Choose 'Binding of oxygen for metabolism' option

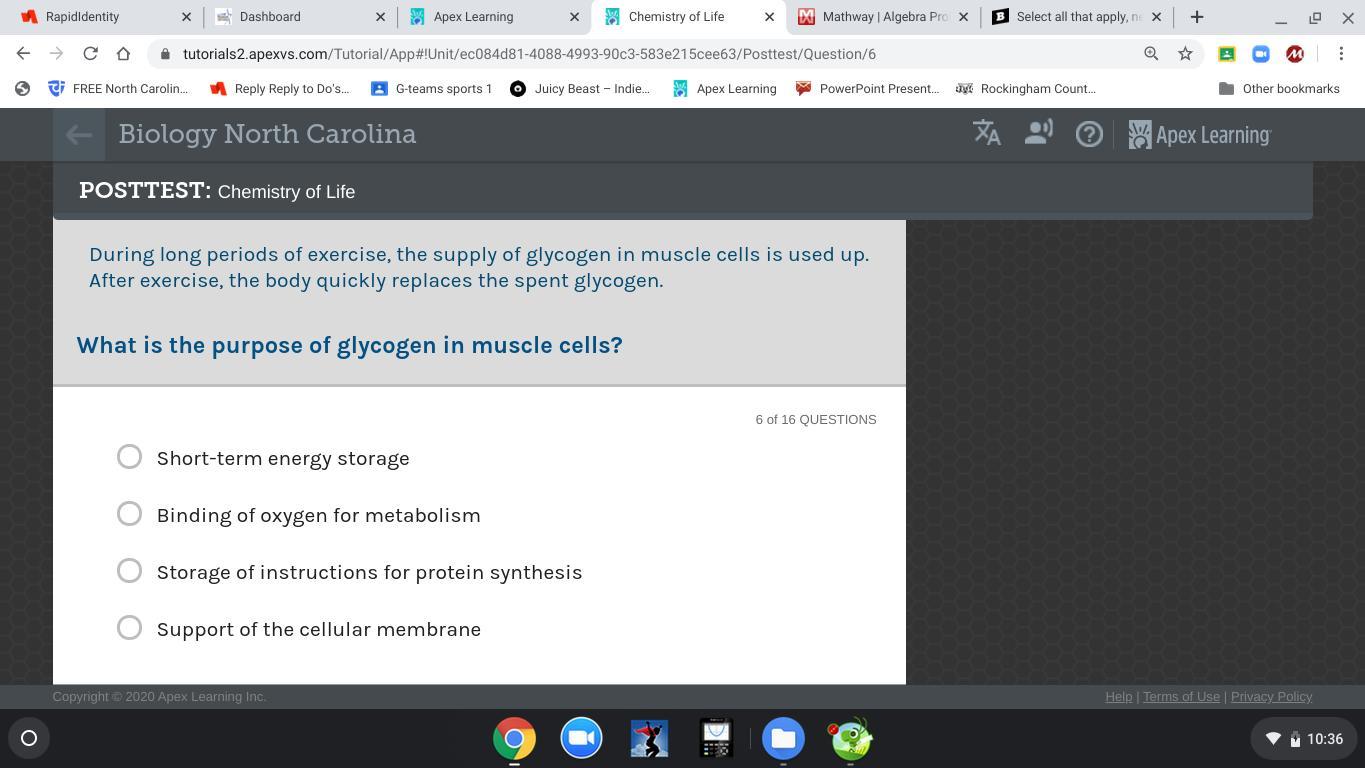pos(129,514)
